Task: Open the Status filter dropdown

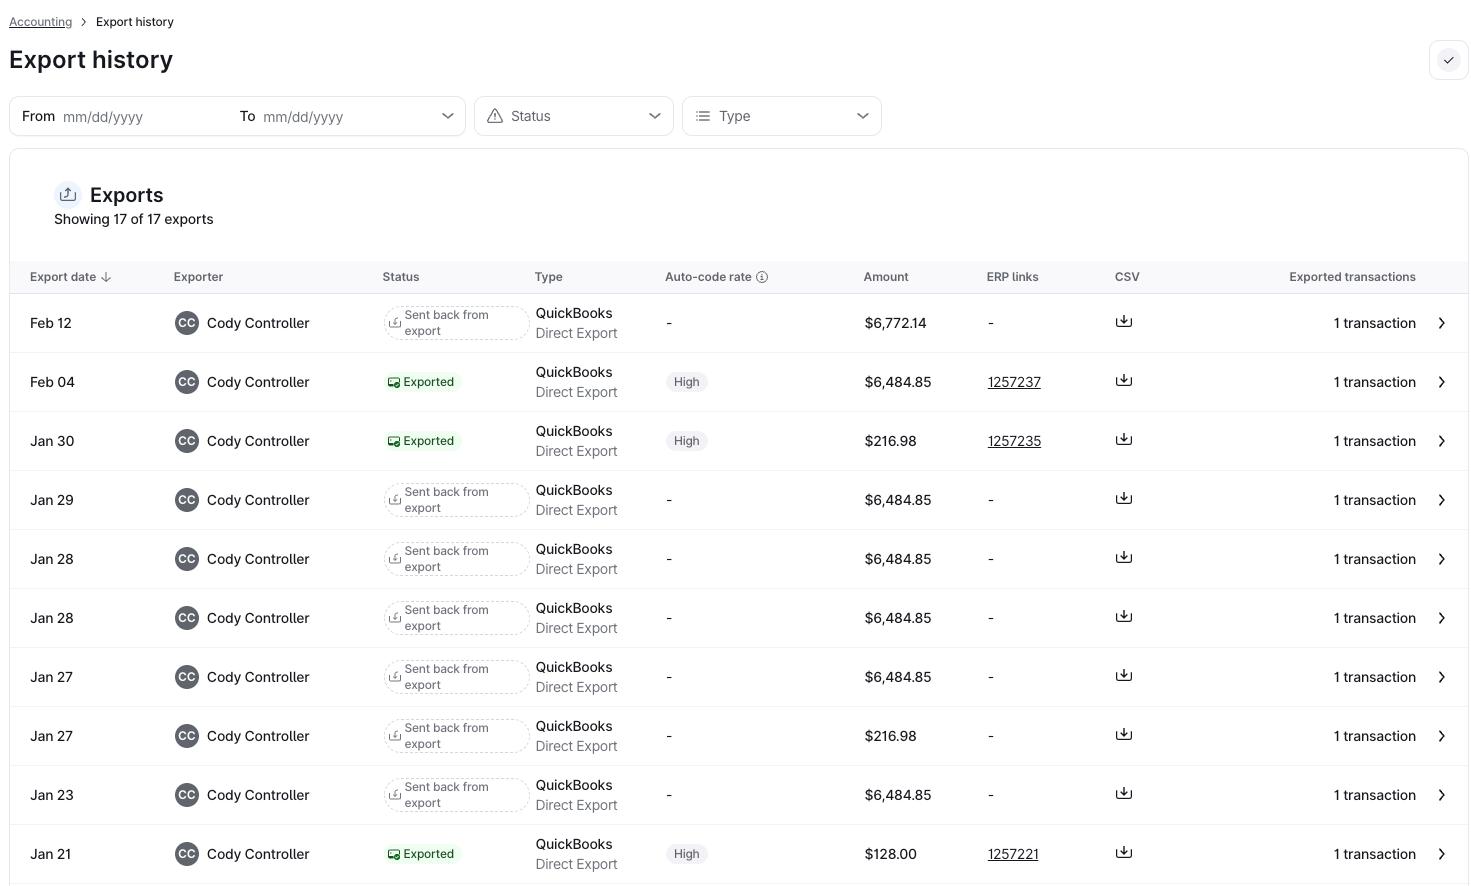Action: [x=573, y=116]
